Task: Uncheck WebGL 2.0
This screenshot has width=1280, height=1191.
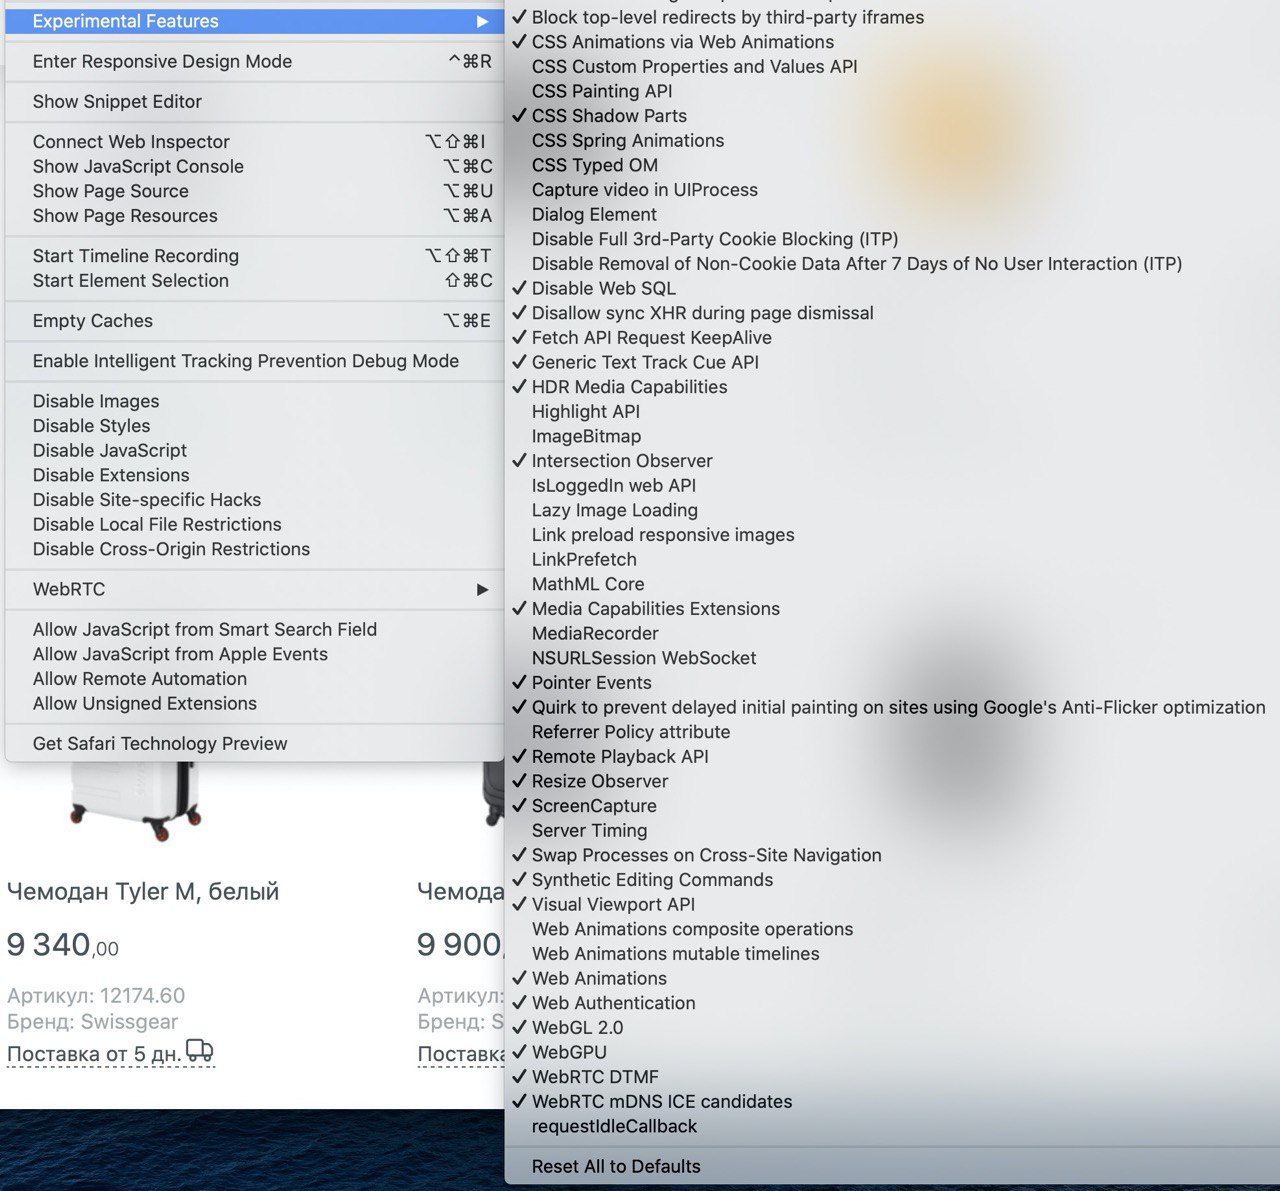Action: 892,1028
